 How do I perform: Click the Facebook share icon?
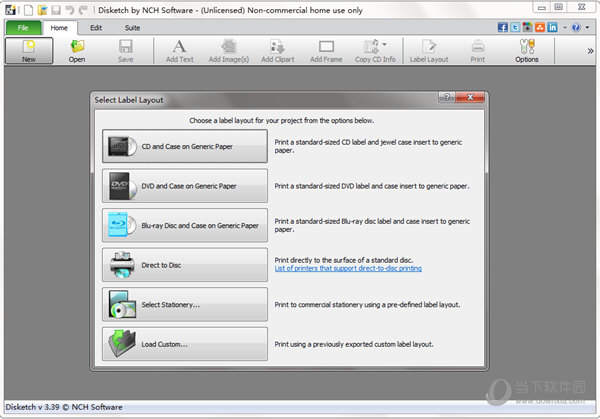tap(502, 27)
